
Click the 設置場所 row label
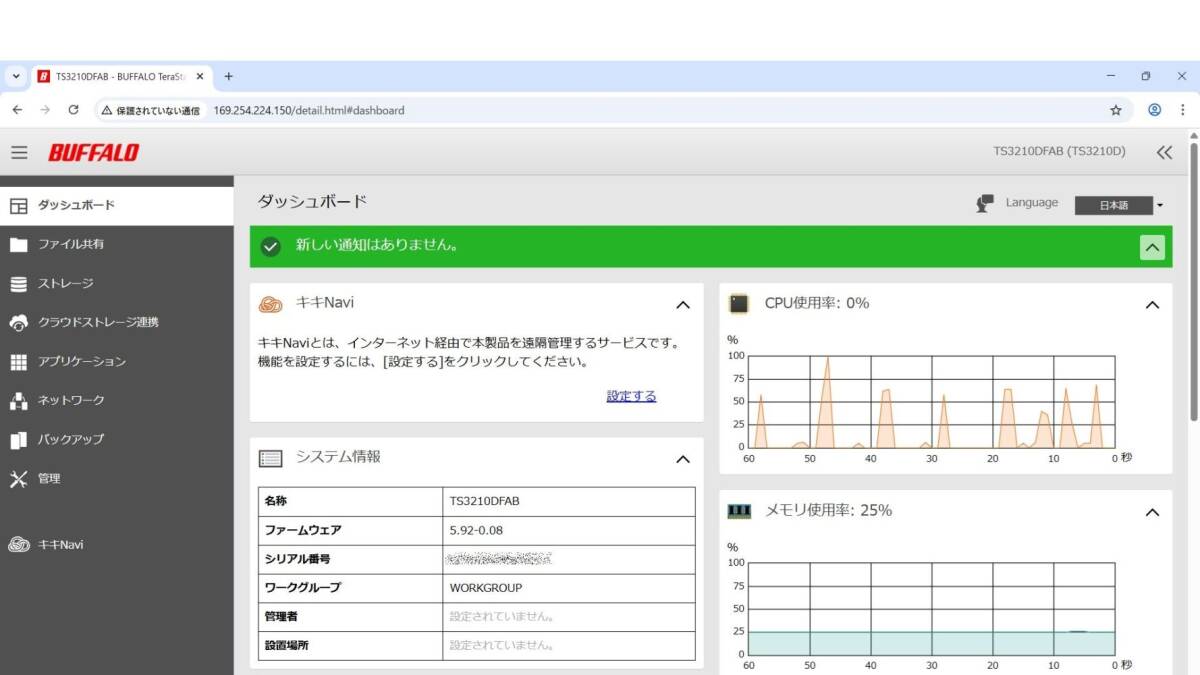287,646
